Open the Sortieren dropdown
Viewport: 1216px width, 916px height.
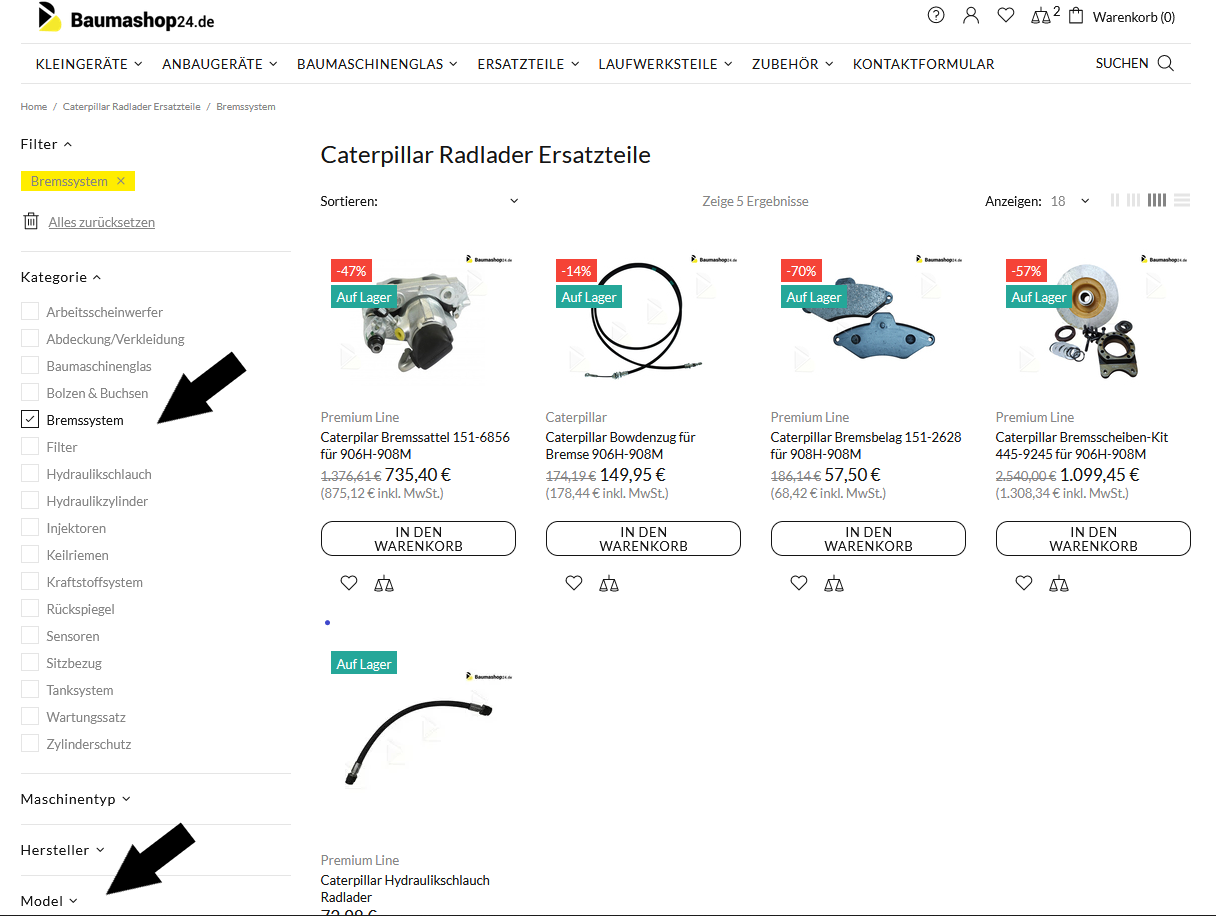(x=420, y=201)
